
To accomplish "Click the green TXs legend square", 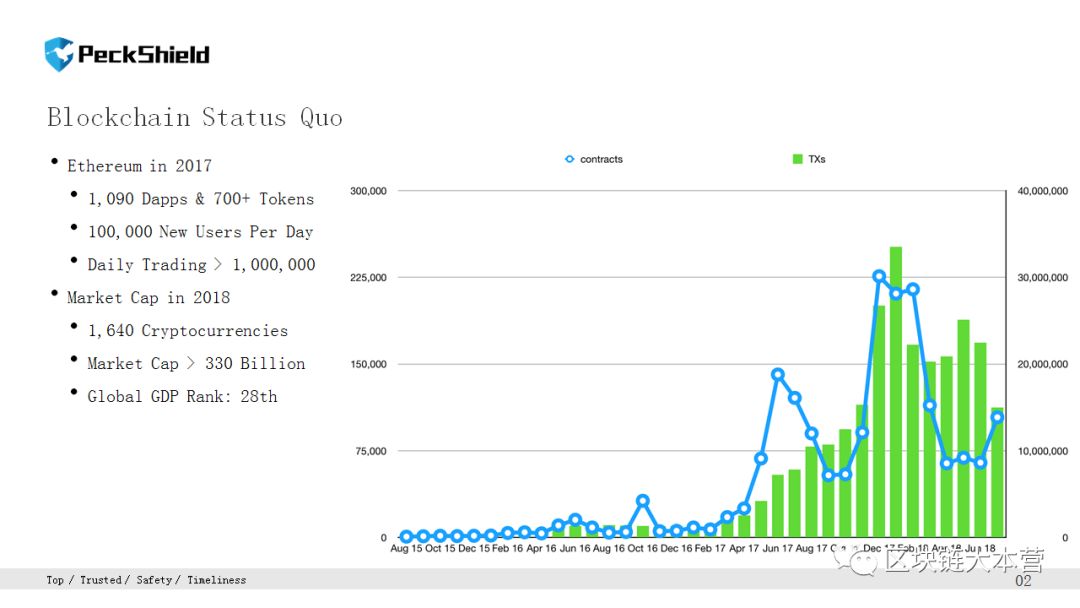I will click(798, 159).
